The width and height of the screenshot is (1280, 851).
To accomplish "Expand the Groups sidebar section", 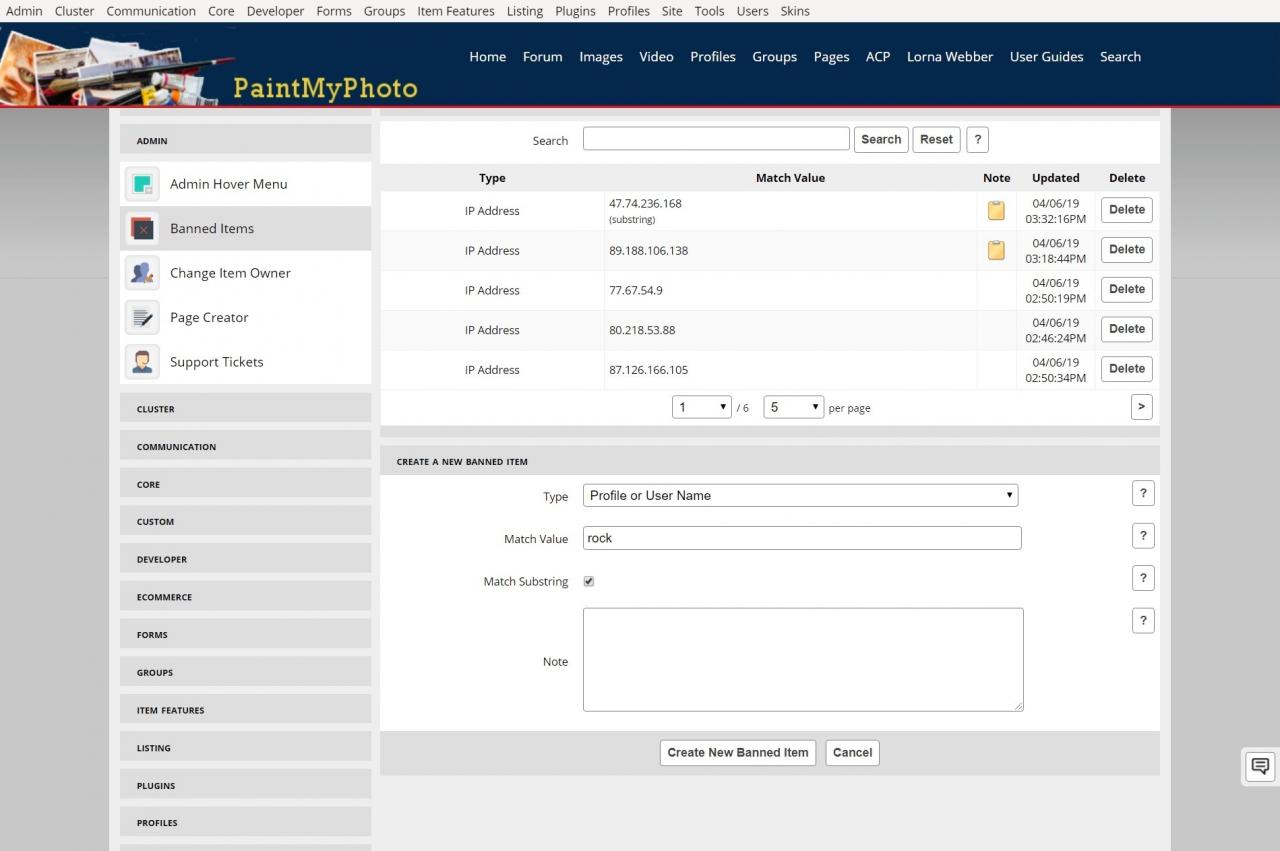I will [245, 672].
